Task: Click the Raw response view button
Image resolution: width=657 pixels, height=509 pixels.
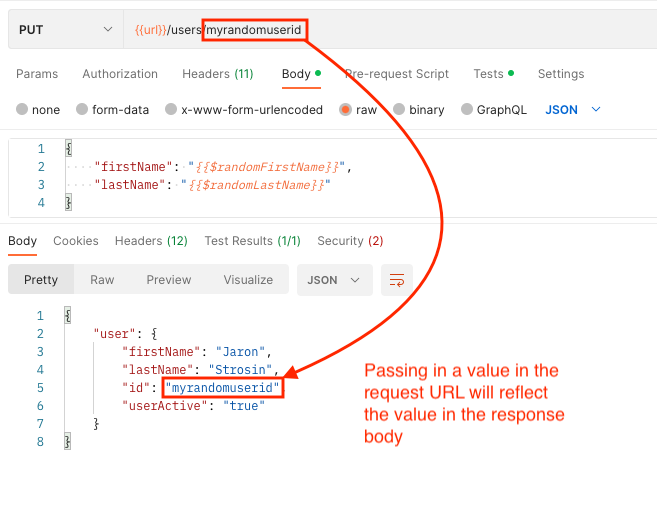Action: tap(102, 280)
